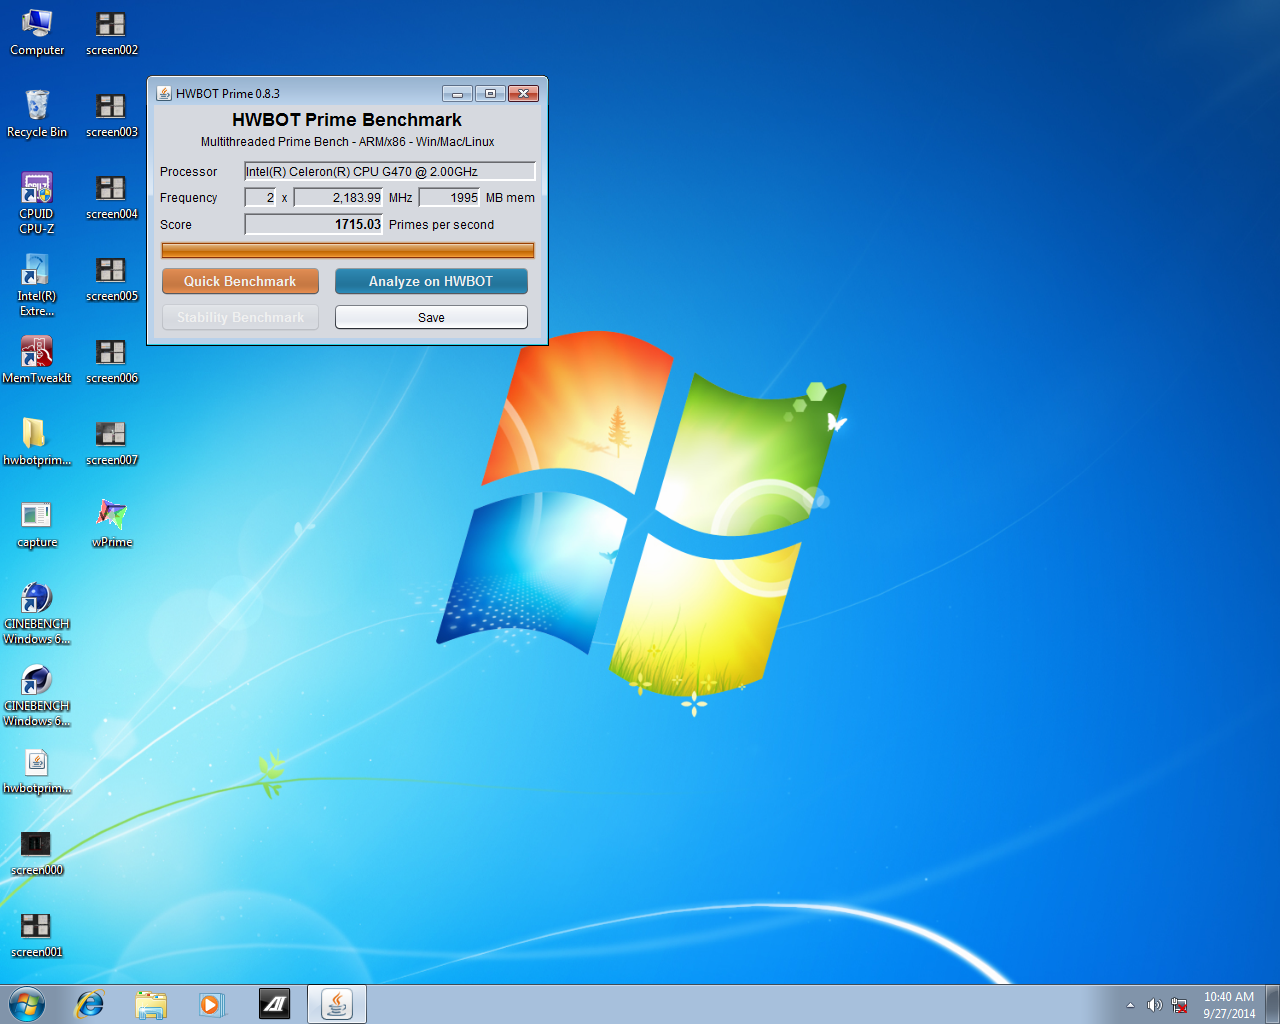Click the HWBOT Prime 0.8.3 title bar
The width and height of the screenshot is (1280, 1024).
(x=300, y=93)
